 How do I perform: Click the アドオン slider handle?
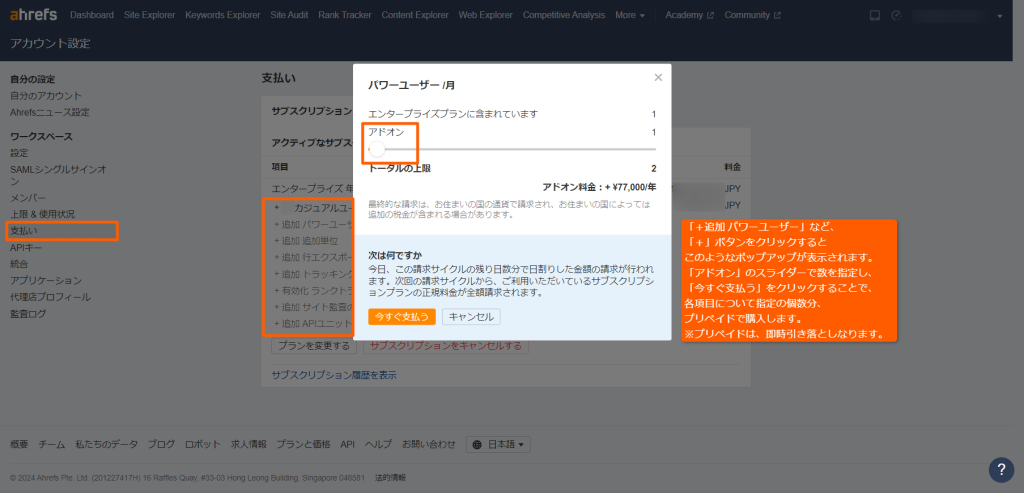tap(377, 150)
